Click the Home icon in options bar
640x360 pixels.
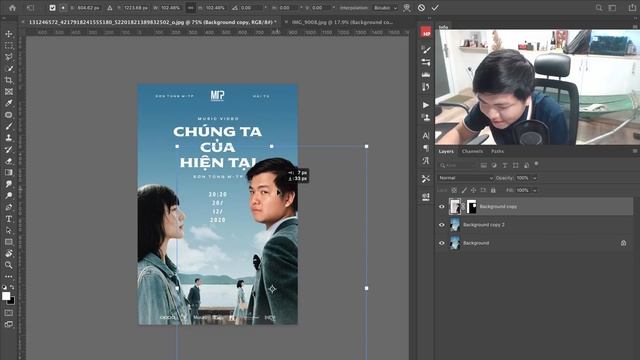tap(12, 8)
